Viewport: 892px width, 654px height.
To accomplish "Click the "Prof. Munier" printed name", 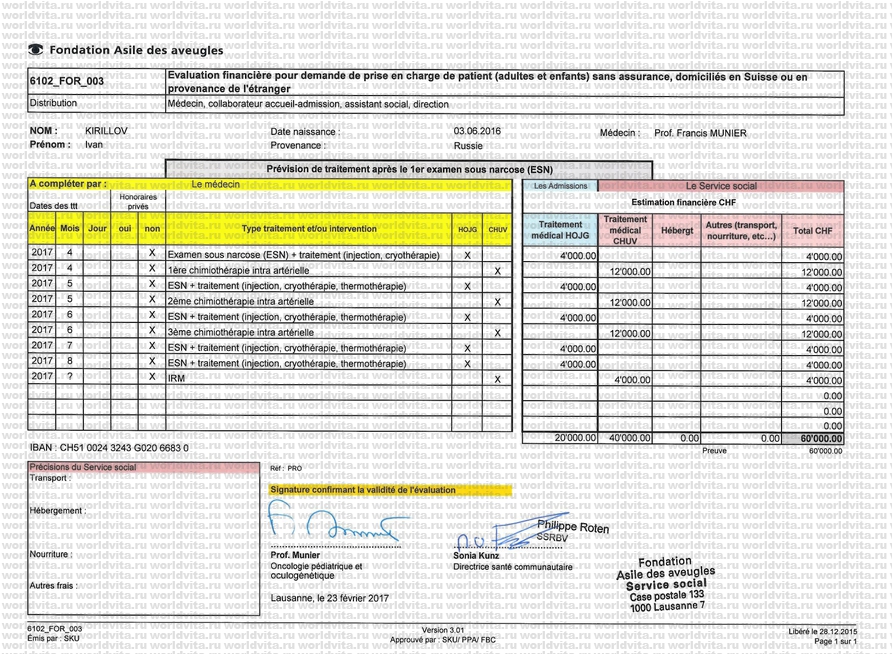I will click(295, 555).
